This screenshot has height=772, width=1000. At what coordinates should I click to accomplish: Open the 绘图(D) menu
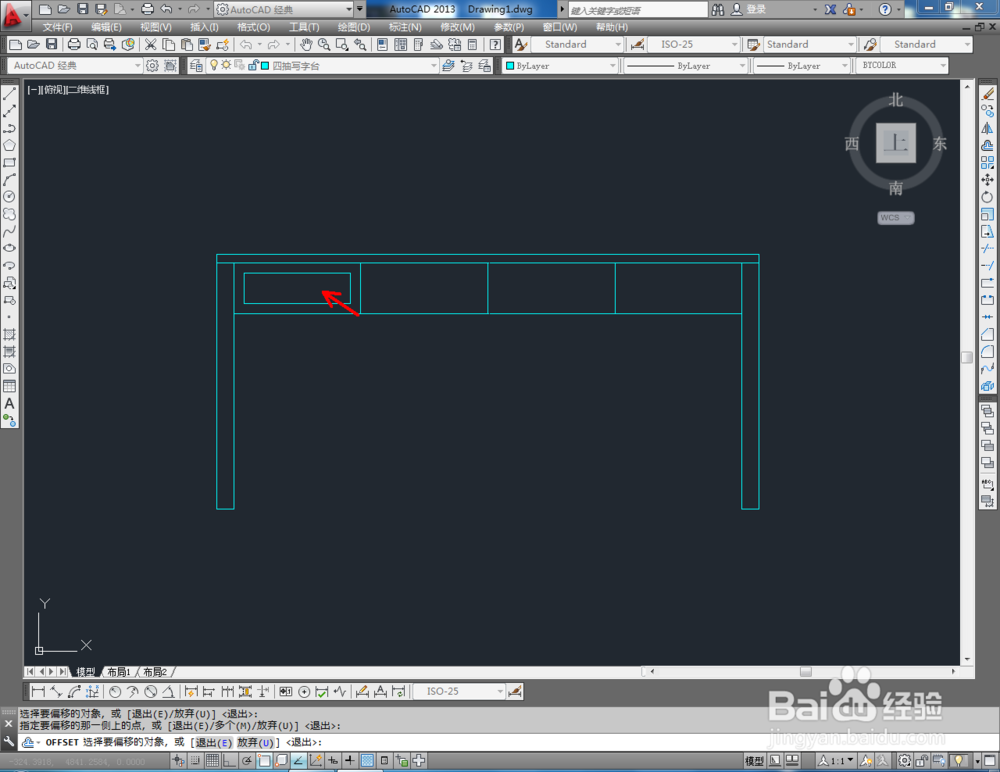click(353, 27)
